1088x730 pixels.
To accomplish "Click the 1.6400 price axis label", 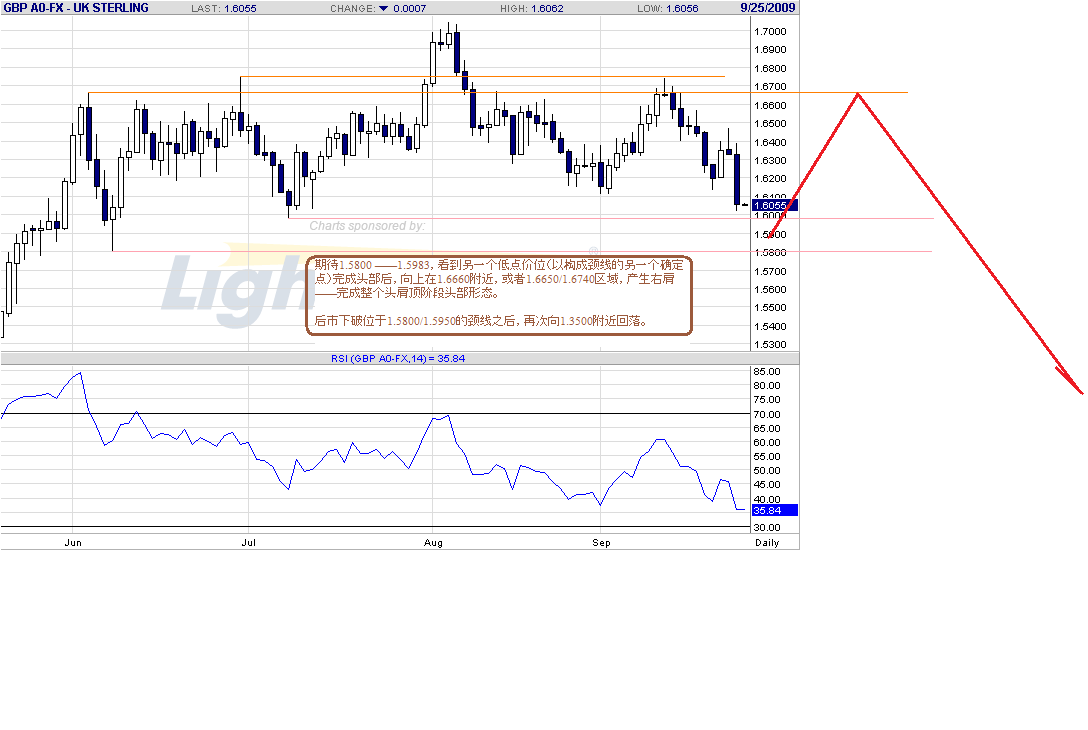I will [770, 142].
